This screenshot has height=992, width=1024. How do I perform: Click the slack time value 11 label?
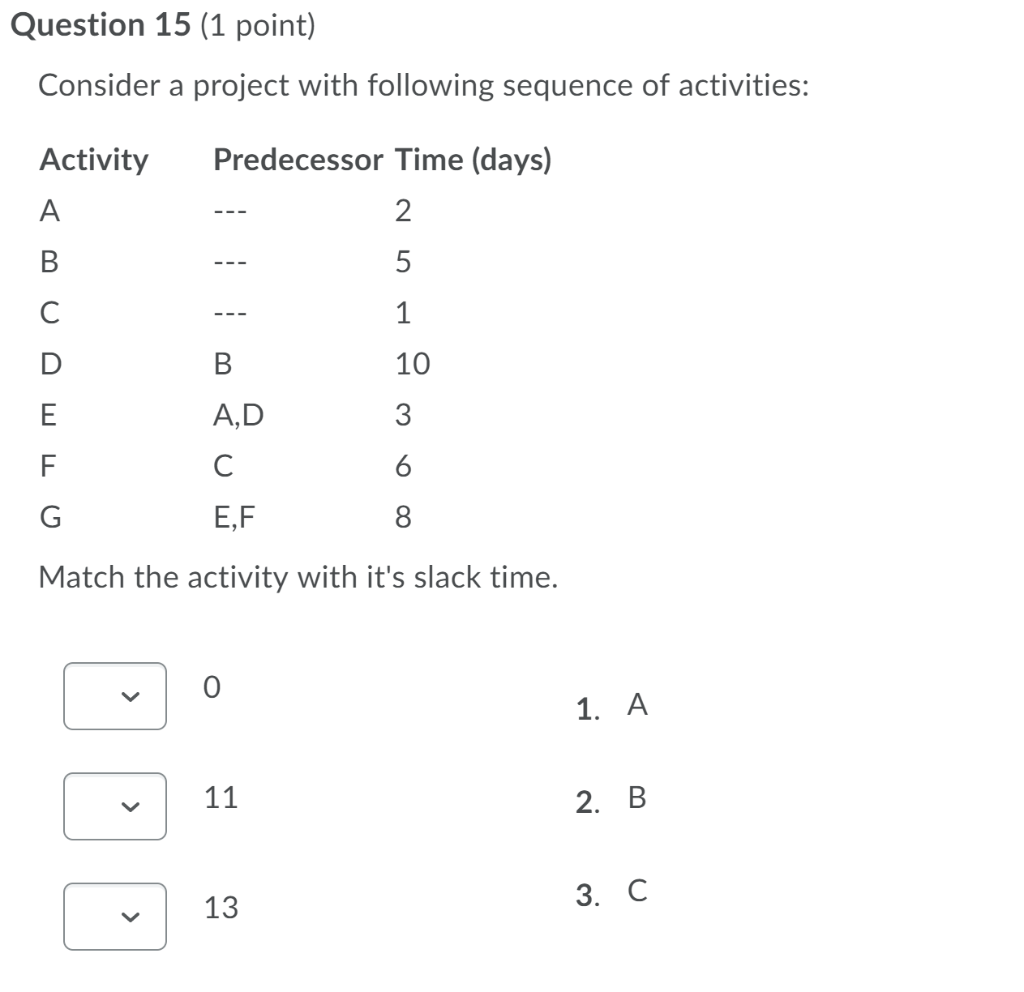coord(222,797)
